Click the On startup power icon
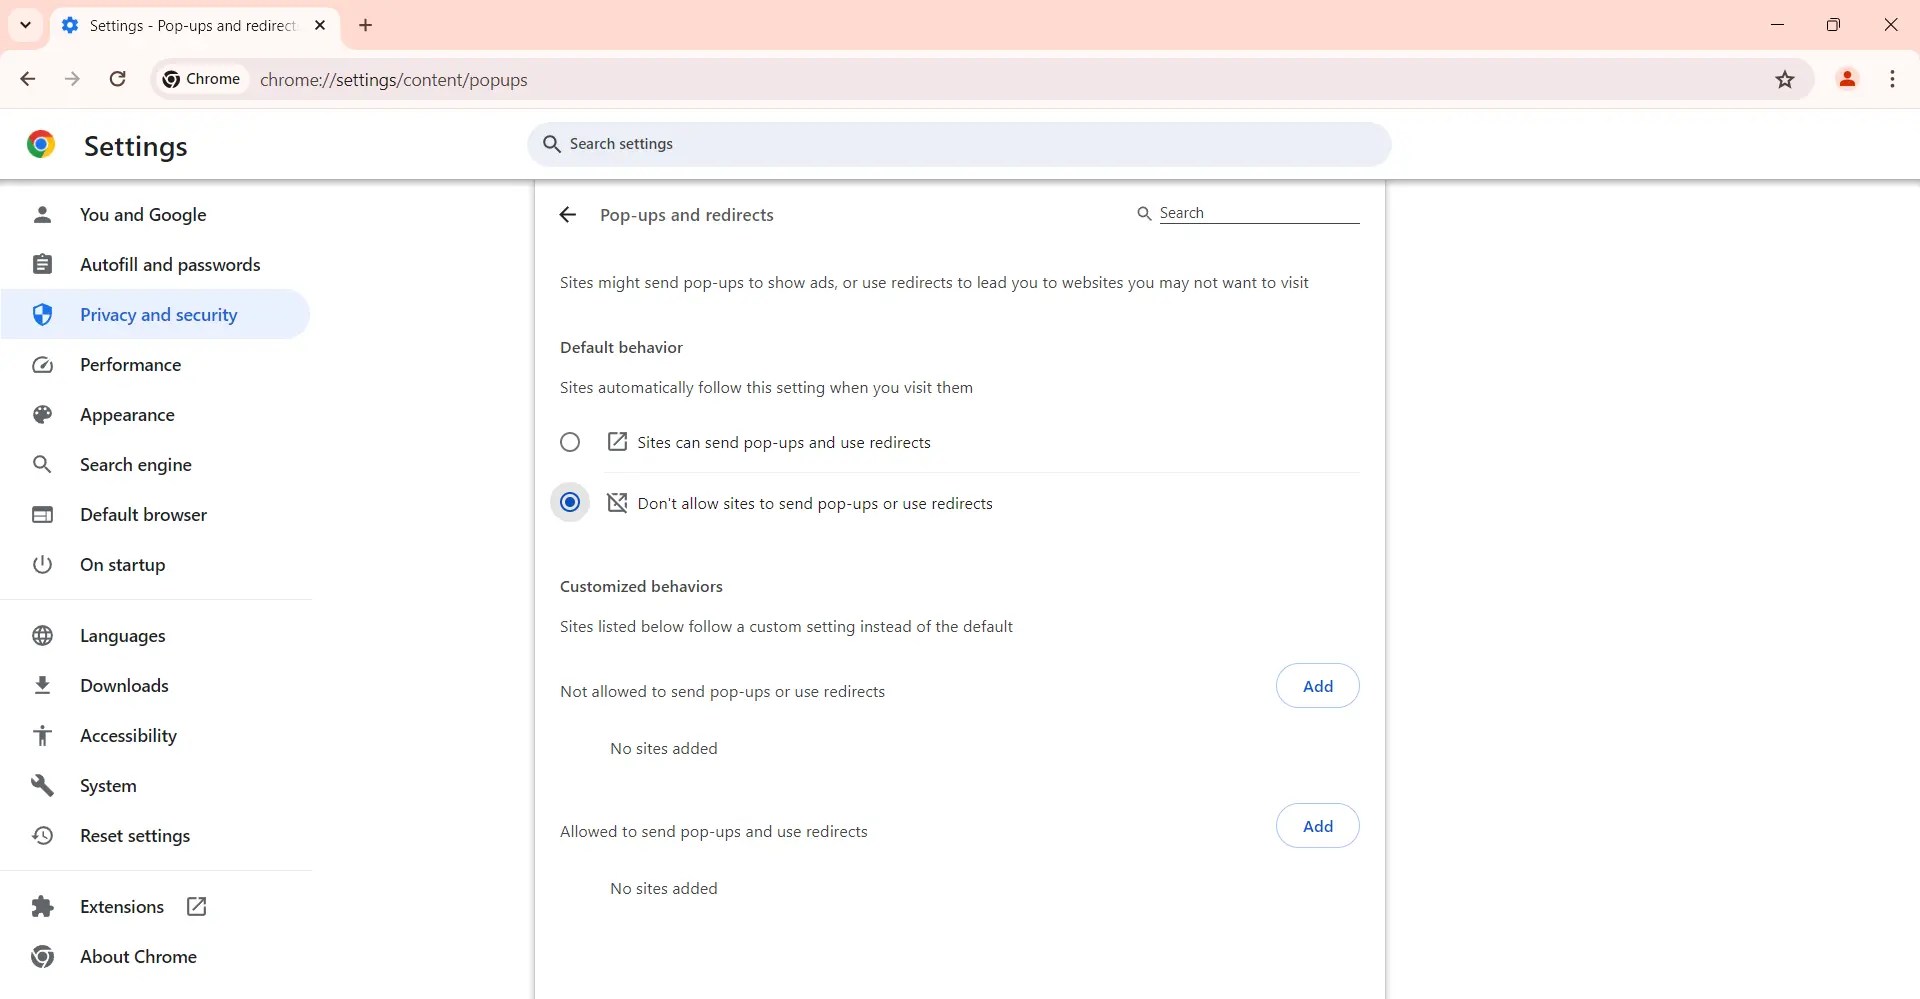Viewport: 1920px width, 999px height. coord(41,564)
